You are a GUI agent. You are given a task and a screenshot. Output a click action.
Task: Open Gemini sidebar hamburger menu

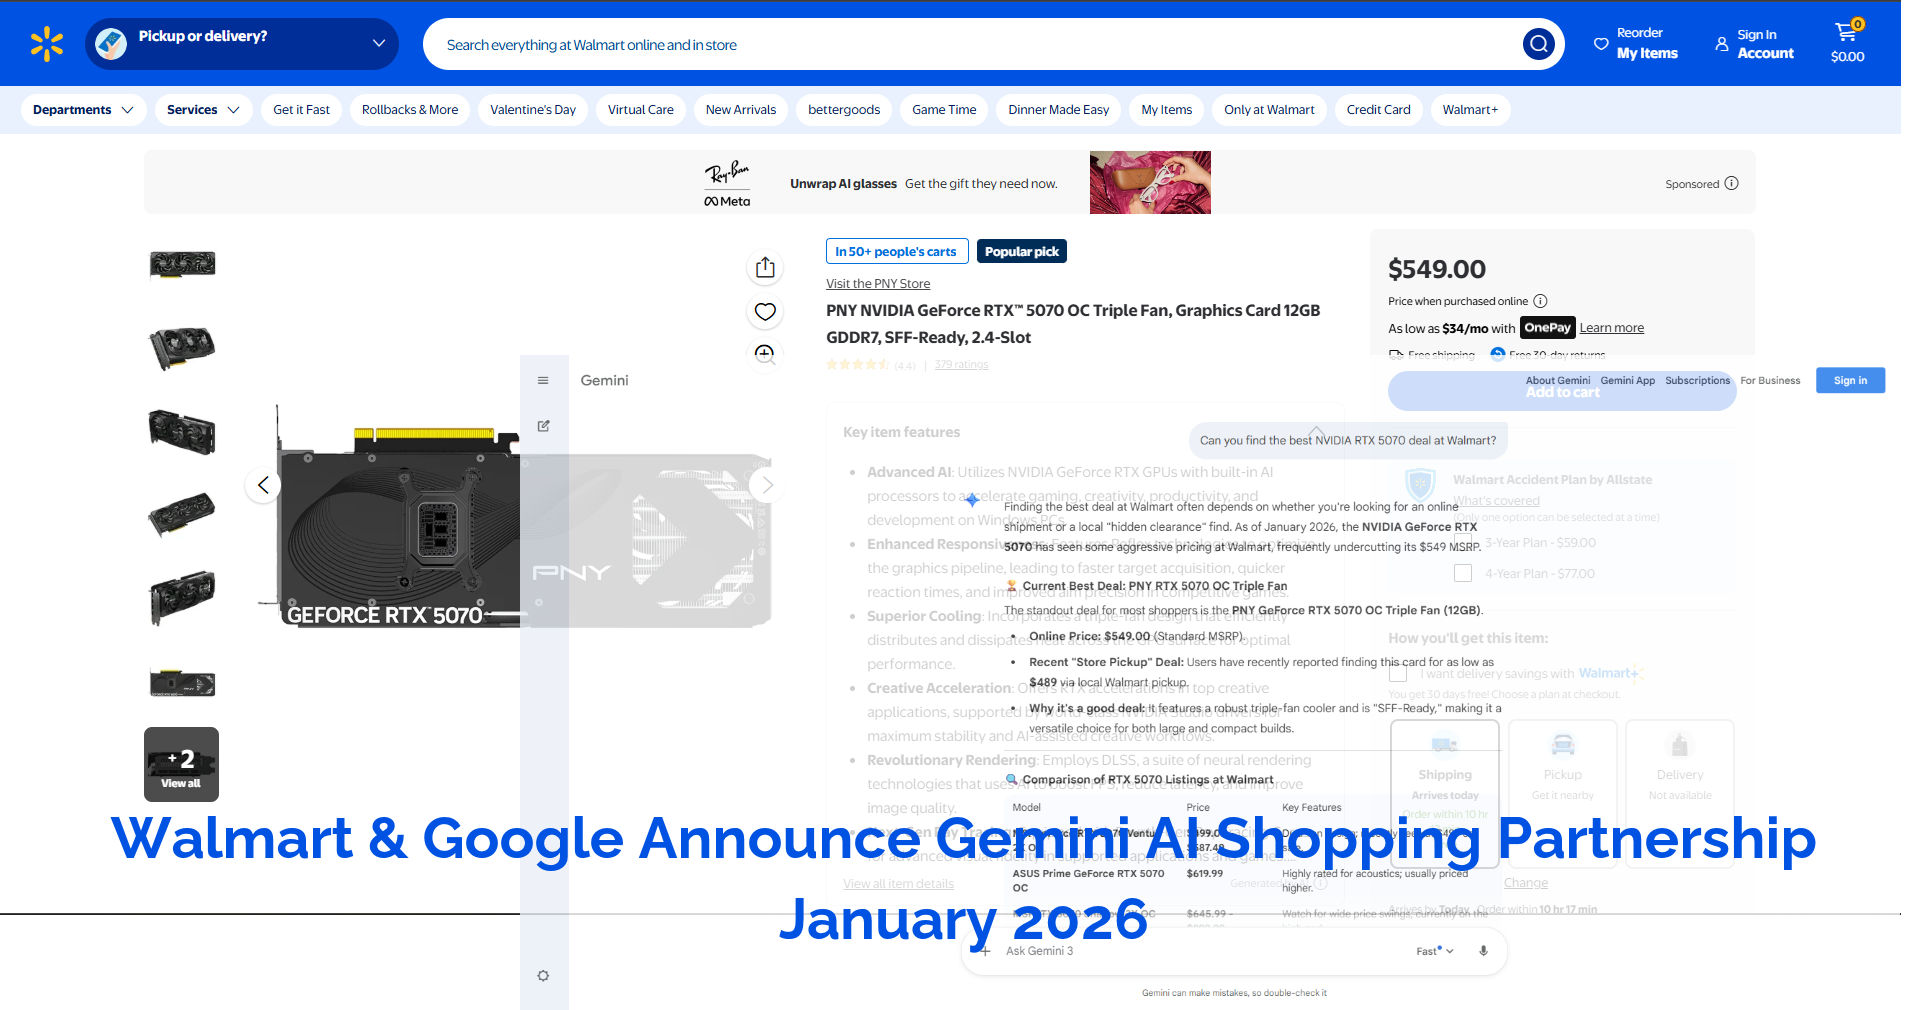click(x=543, y=381)
